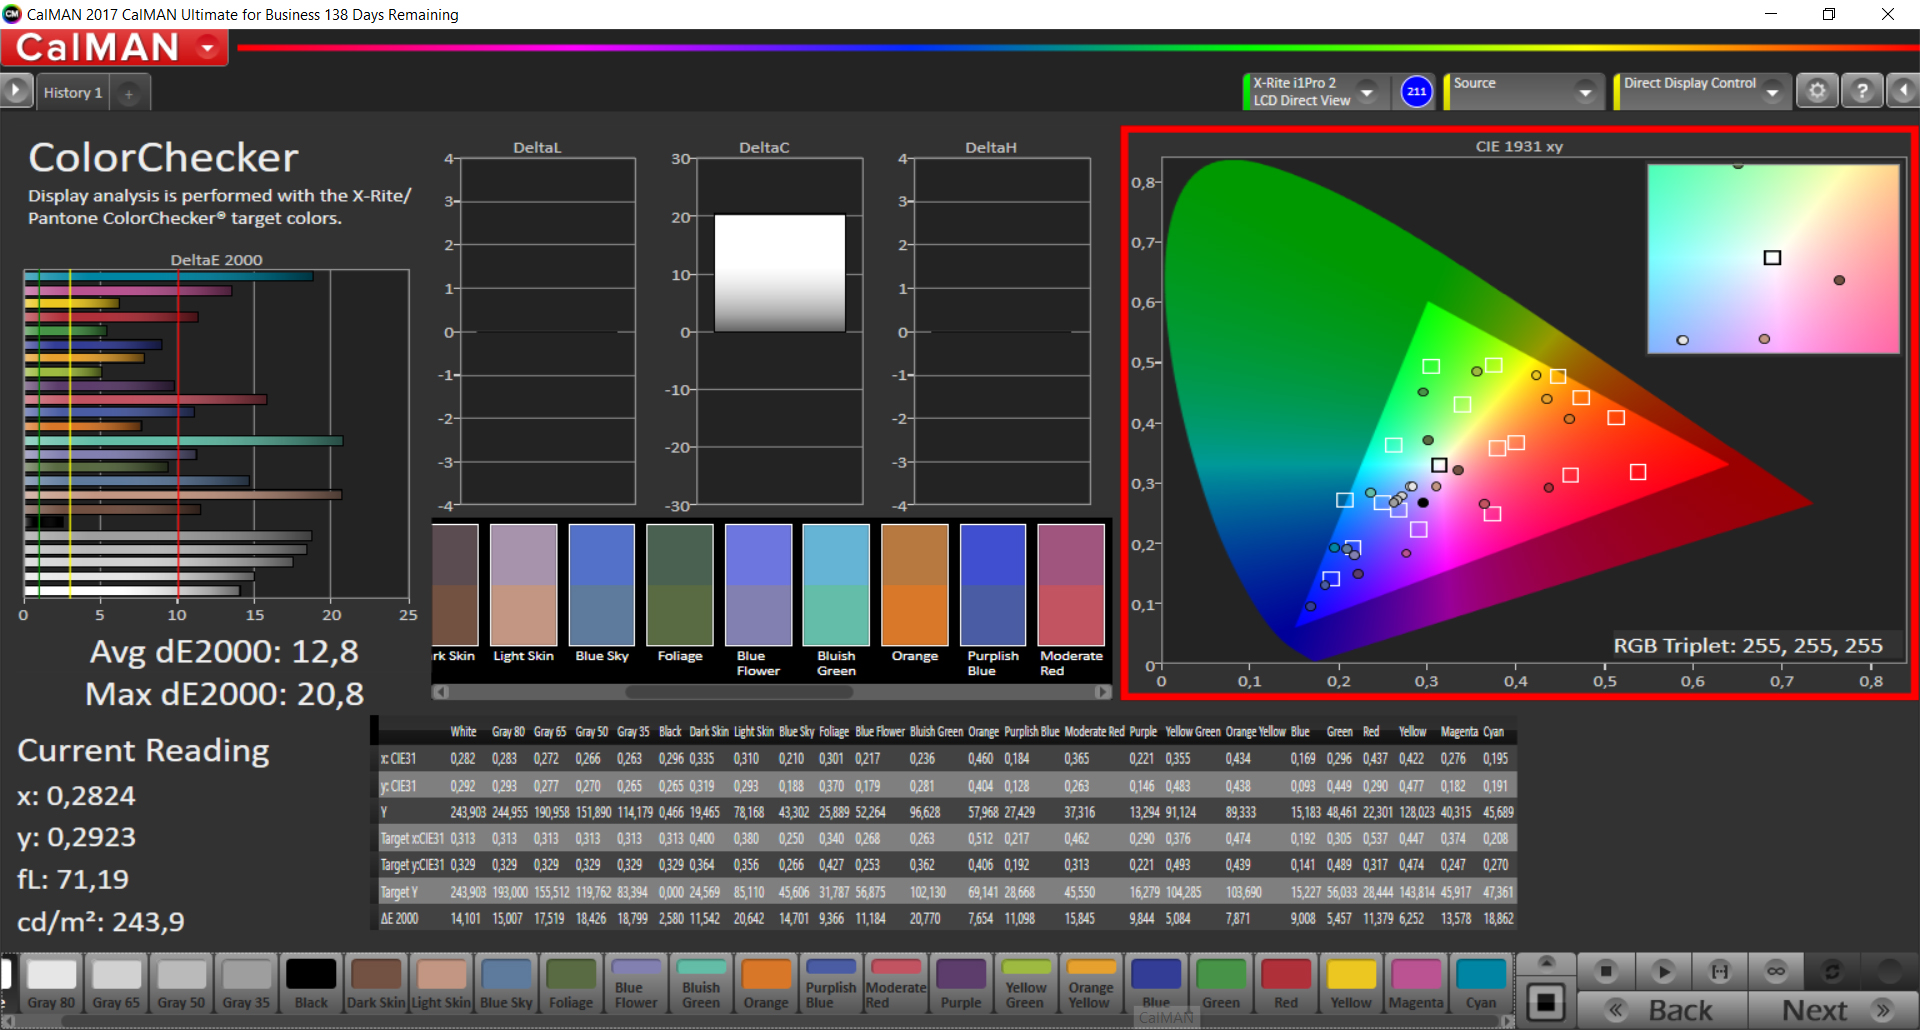Select the Light Skin patch in bottom strip

point(441,984)
